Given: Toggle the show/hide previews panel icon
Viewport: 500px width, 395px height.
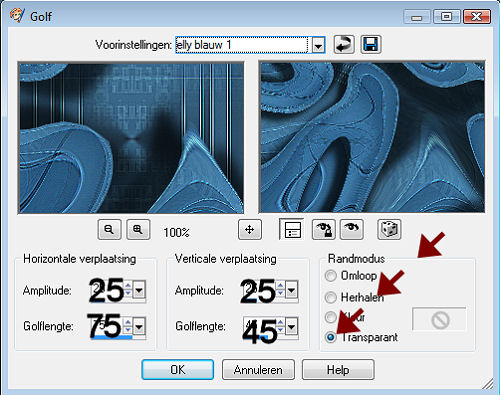Looking at the screenshot, I should [x=292, y=229].
